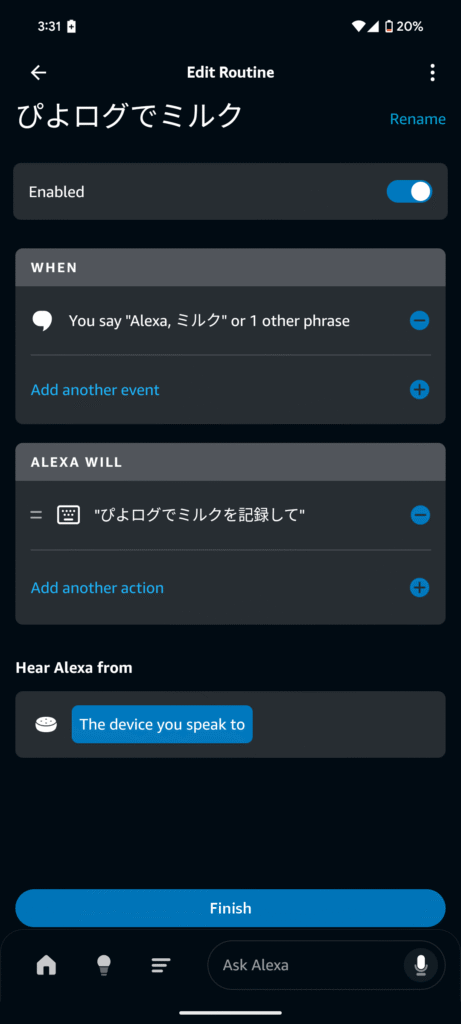Toggle the Enabled switch off
This screenshot has height=1024, width=461.
point(409,191)
